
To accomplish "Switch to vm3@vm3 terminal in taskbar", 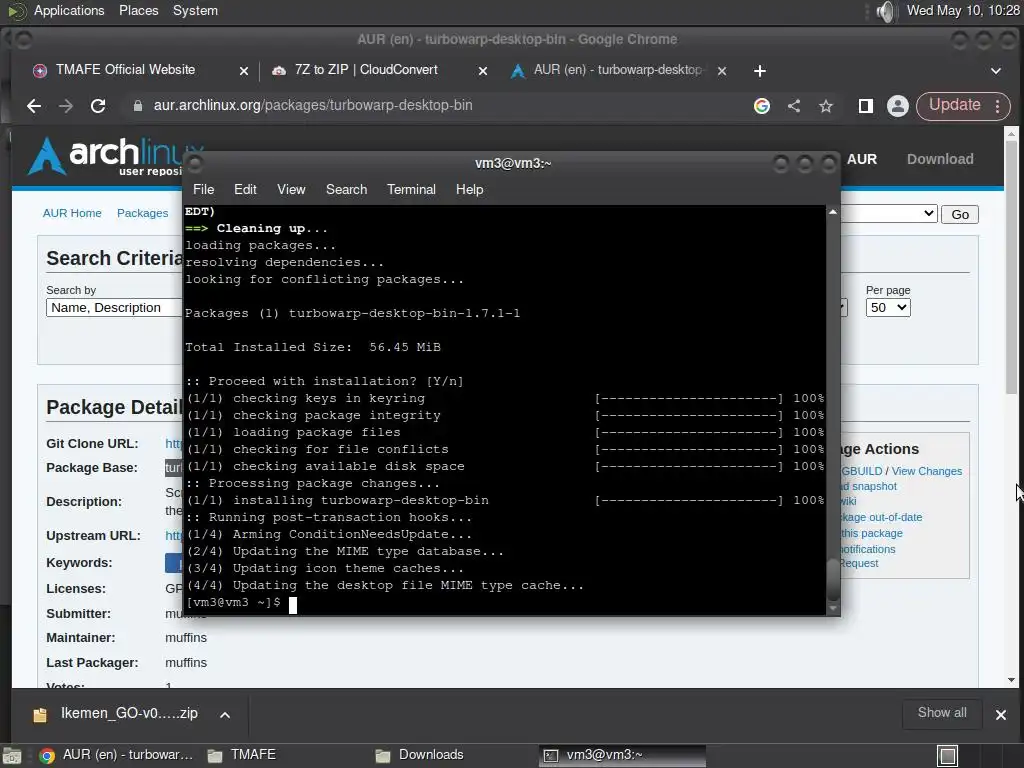I will [x=623, y=755].
